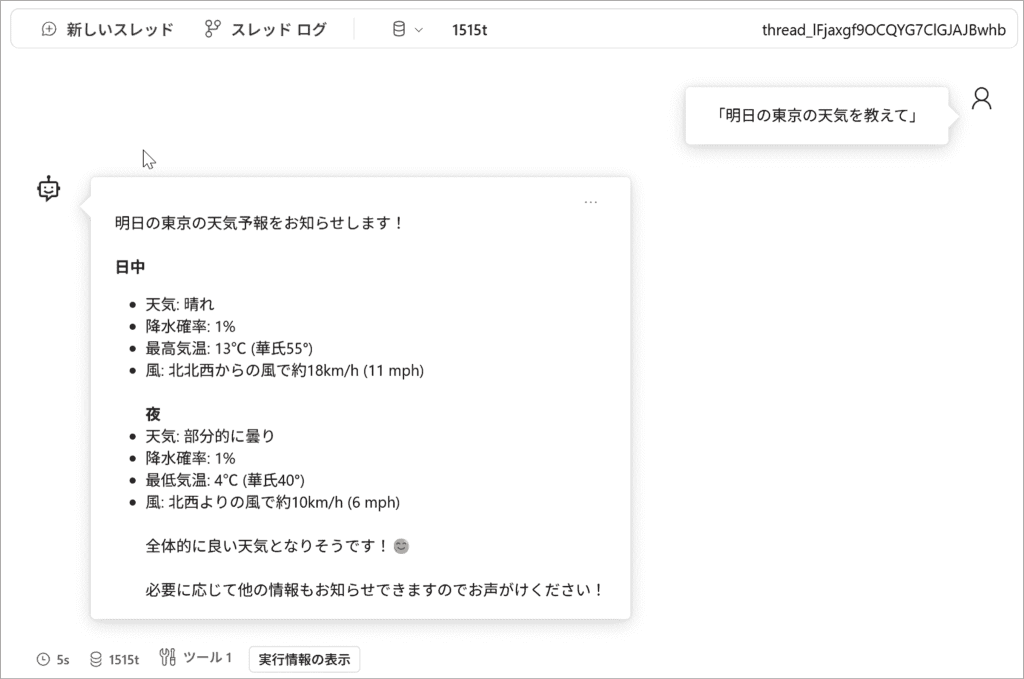Click the 日中 heading in the forecast

(x=130, y=268)
